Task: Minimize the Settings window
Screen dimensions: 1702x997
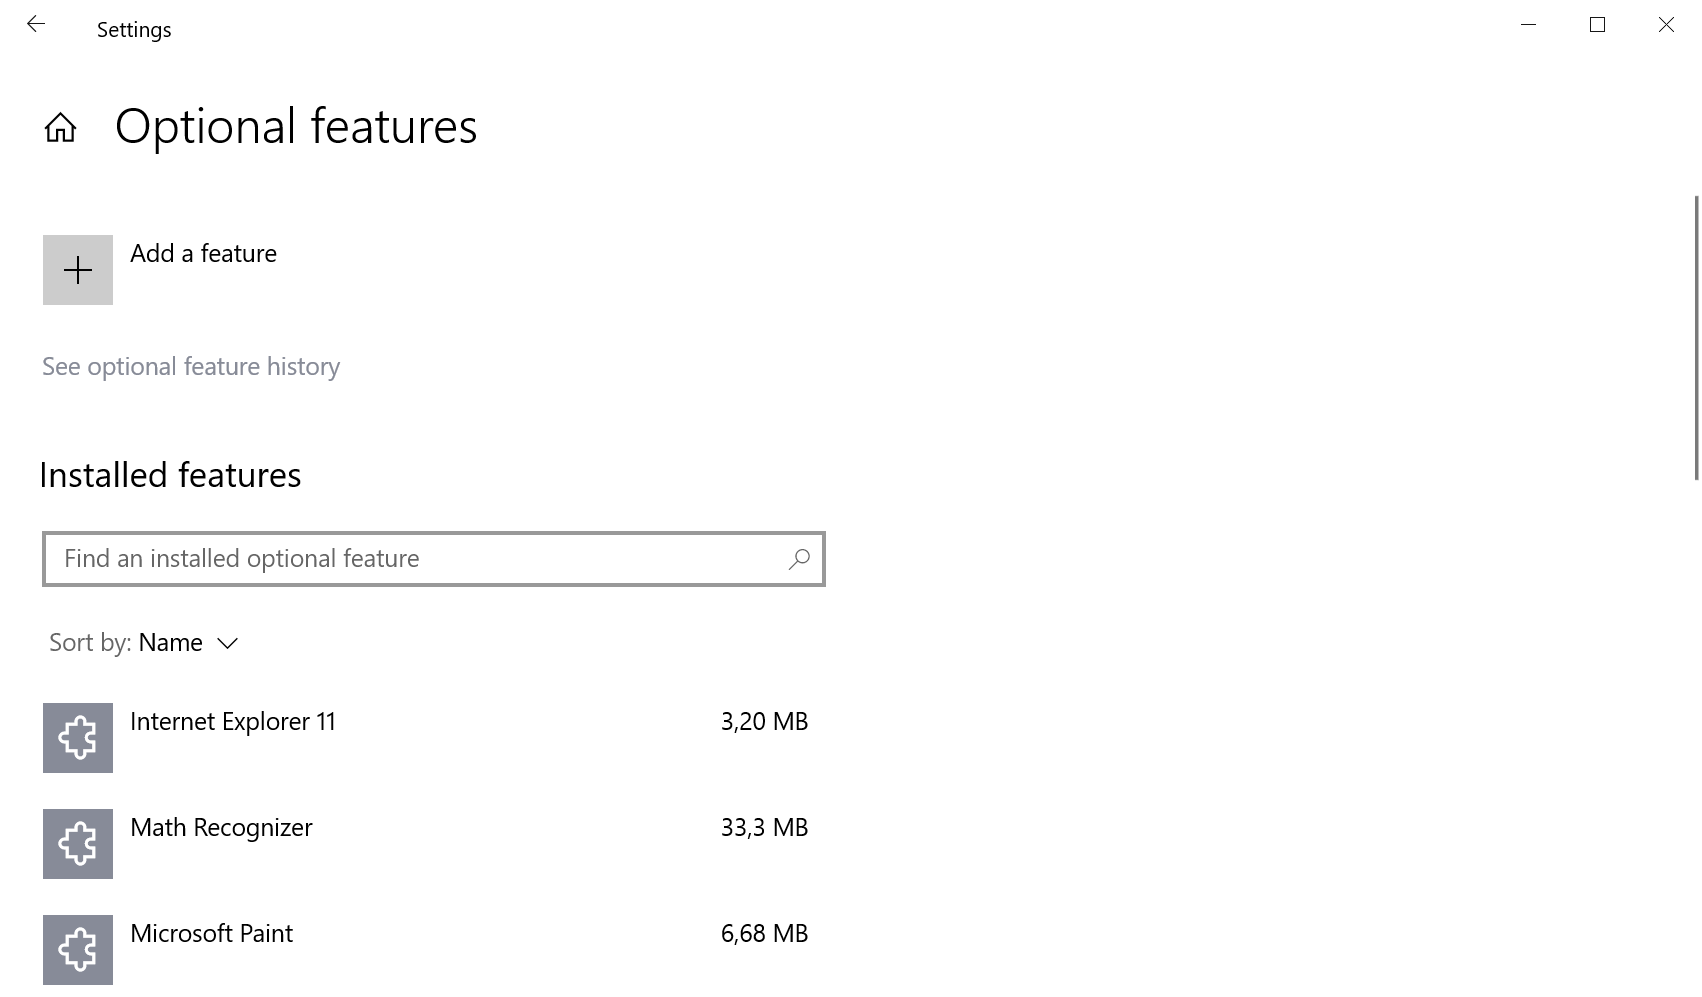Action: coord(1528,25)
